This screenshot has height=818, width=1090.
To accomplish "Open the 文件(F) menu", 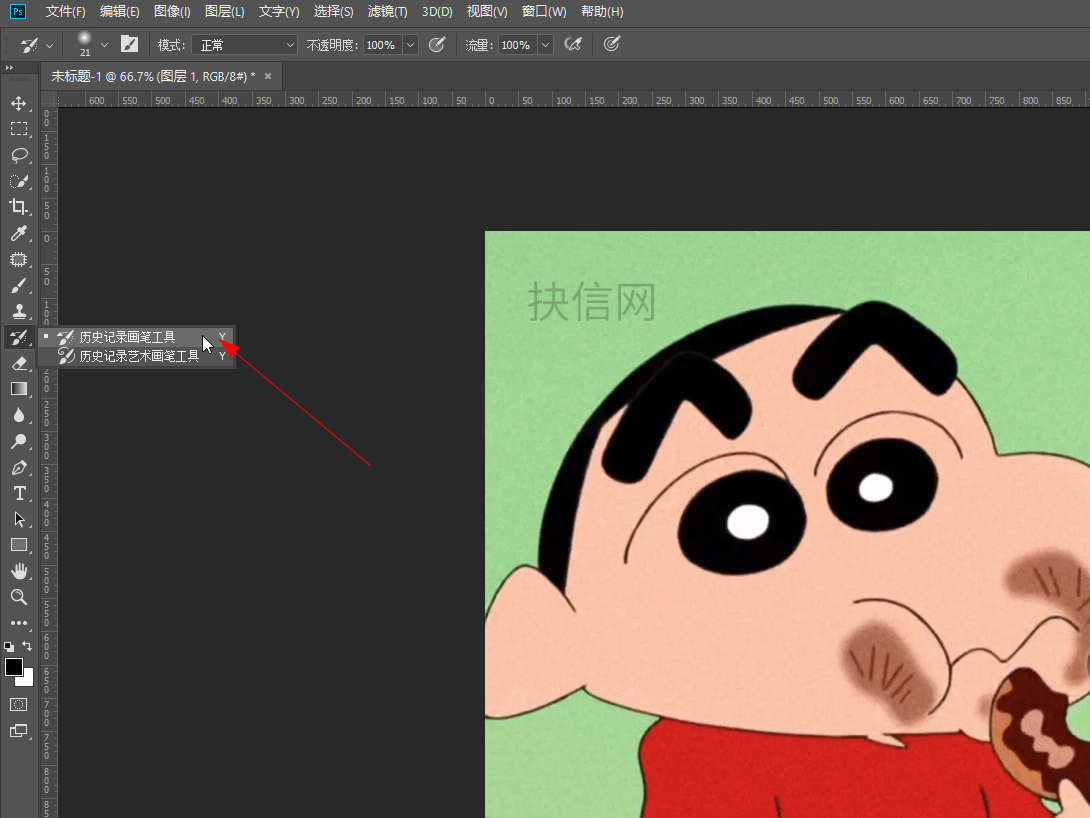I will (x=65, y=12).
